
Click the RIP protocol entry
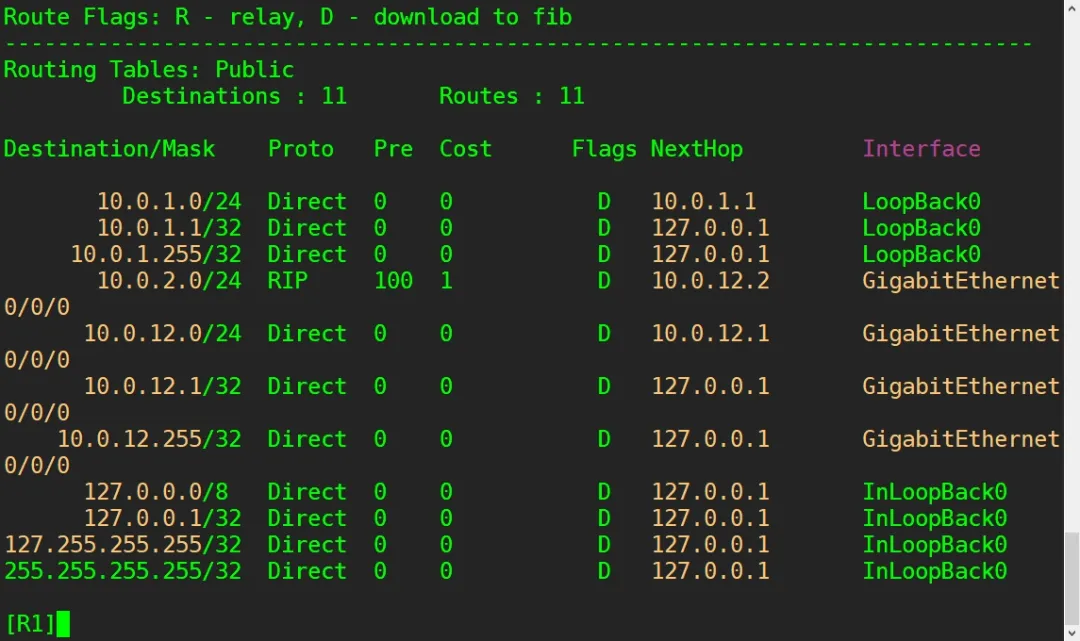click(287, 281)
